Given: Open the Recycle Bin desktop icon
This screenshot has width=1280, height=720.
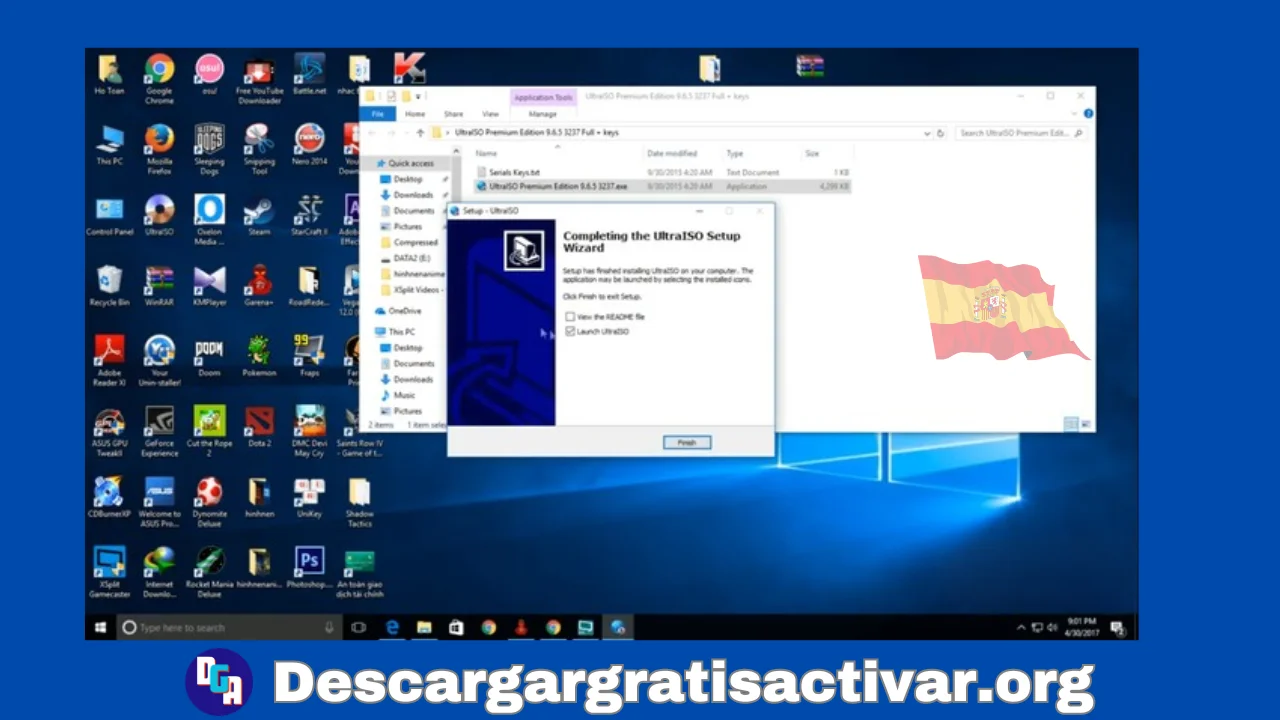Looking at the screenshot, I should tap(109, 286).
